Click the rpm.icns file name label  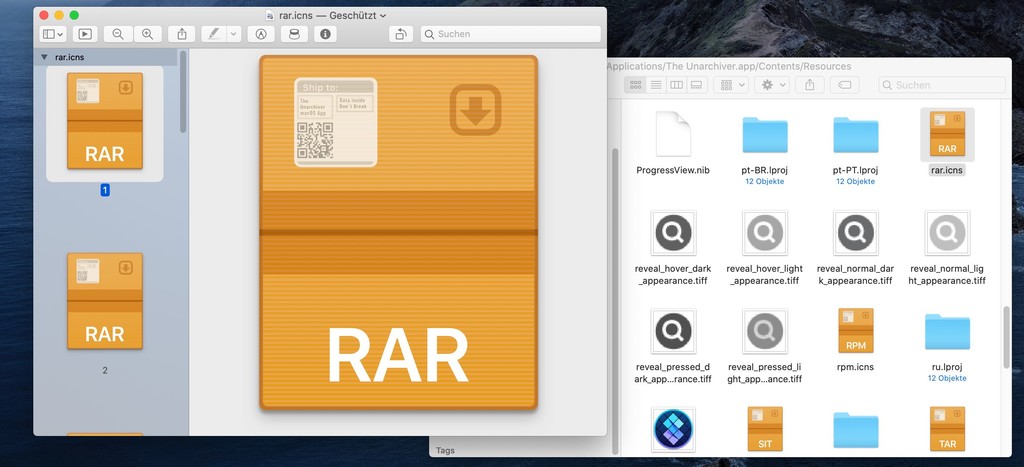pos(856,366)
